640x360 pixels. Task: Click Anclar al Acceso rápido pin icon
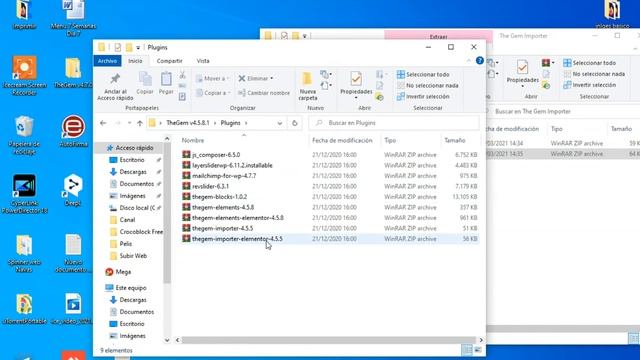[115, 79]
